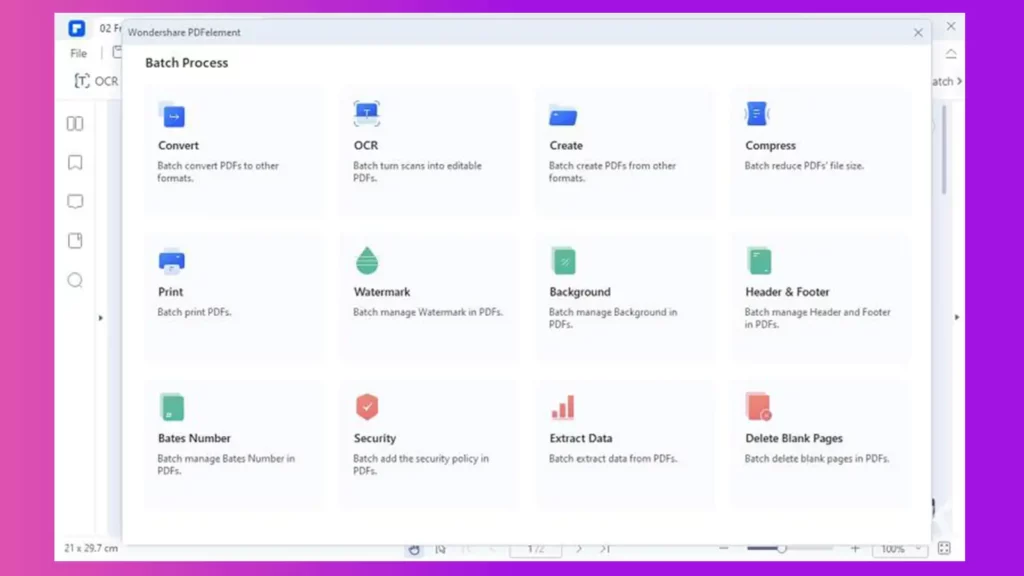Click the Create title text
The width and height of the screenshot is (1024, 576).
click(x=566, y=146)
